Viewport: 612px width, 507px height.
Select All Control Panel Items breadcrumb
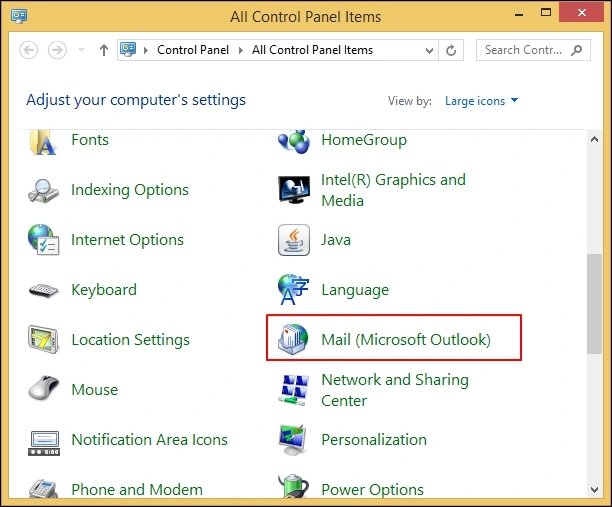click(x=312, y=50)
